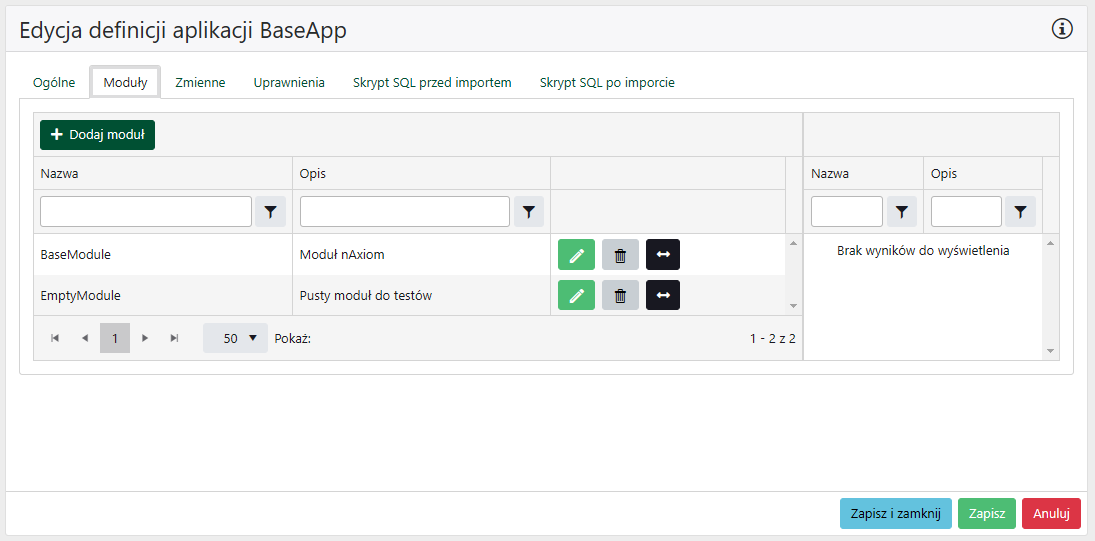Screen dimensions: 1095x541
Task: Cancel editing with Anuluj button
Action: point(1051,513)
